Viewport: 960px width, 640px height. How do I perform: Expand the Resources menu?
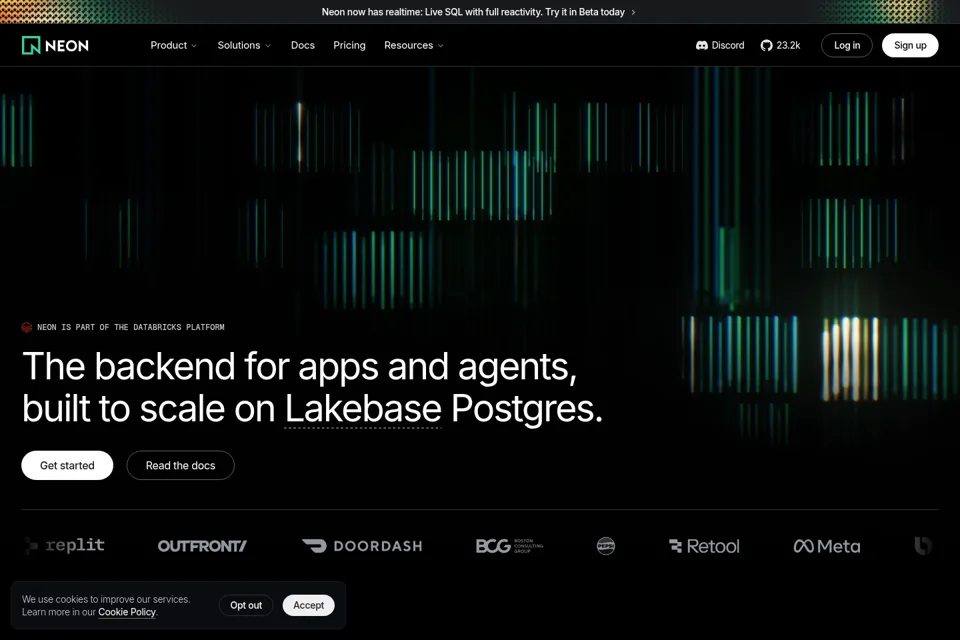413,45
